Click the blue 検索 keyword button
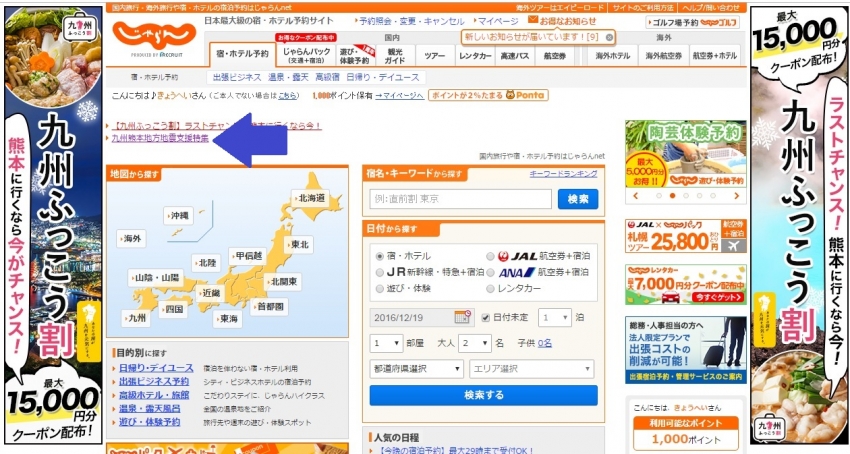Image resolution: width=850 pixels, height=454 pixels. (x=578, y=199)
